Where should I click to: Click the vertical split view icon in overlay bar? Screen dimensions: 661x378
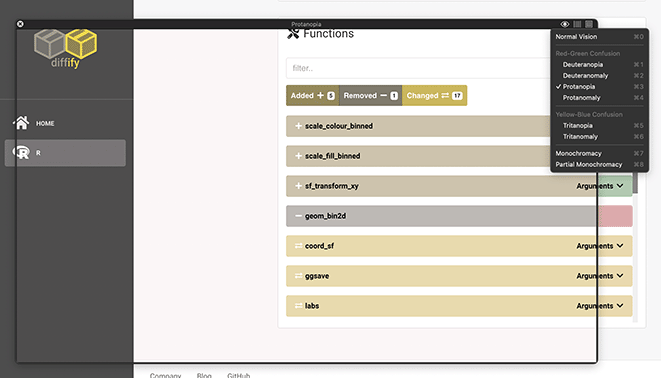coord(577,24)
